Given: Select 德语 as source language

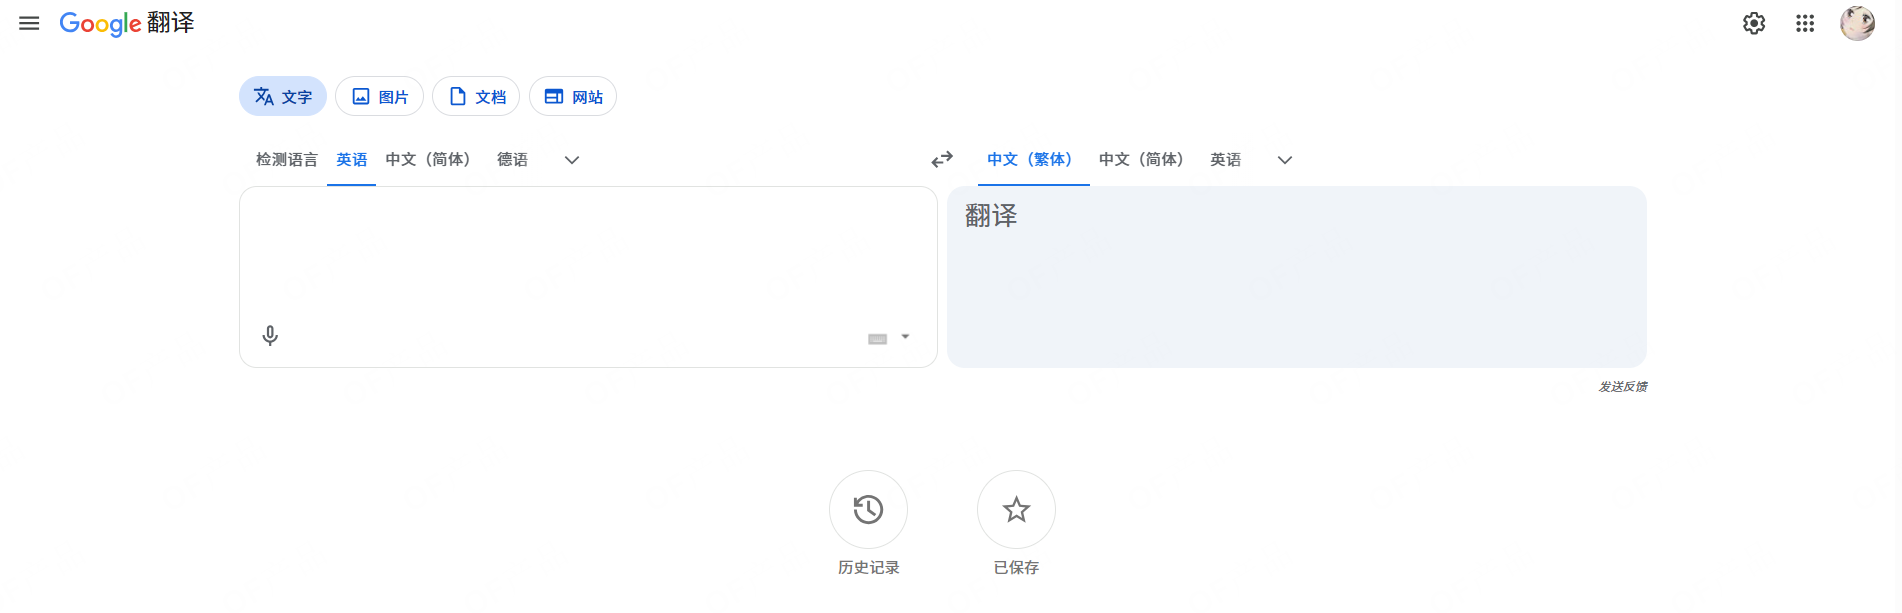Looking at the screenshot, I should [x=512, y=160].
